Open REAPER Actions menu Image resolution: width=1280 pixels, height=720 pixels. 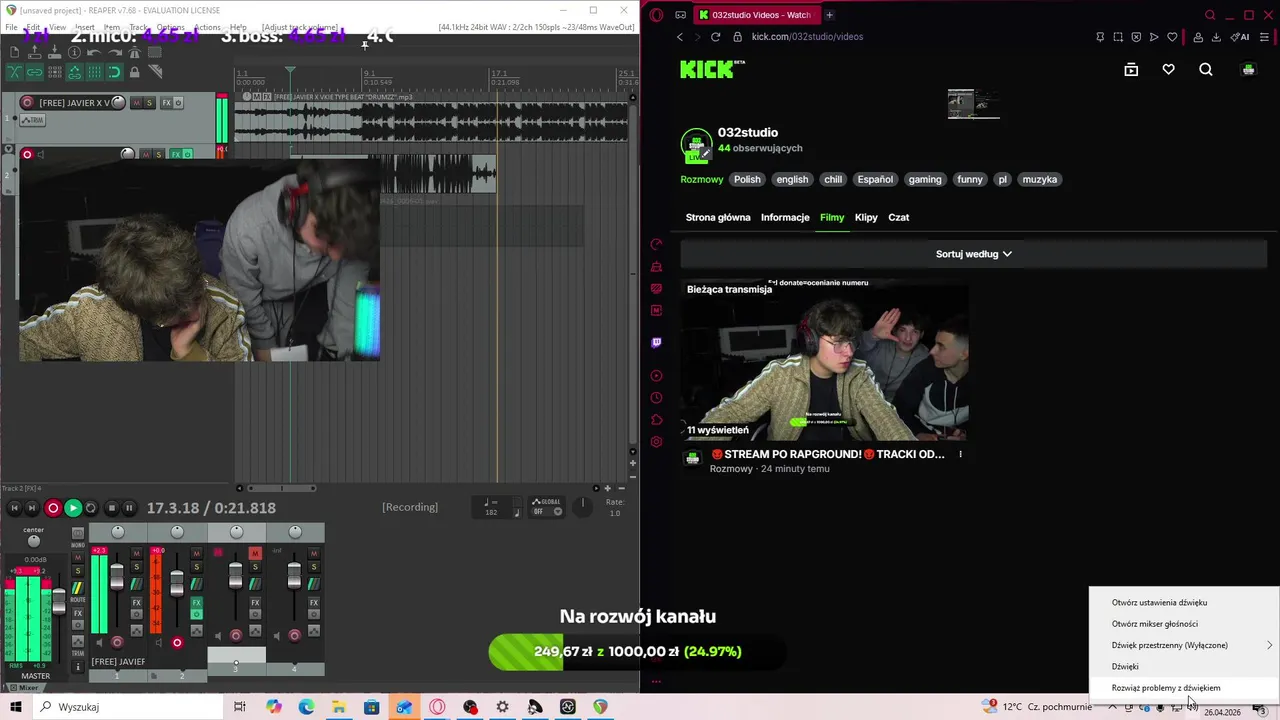[x=207, y=27]
